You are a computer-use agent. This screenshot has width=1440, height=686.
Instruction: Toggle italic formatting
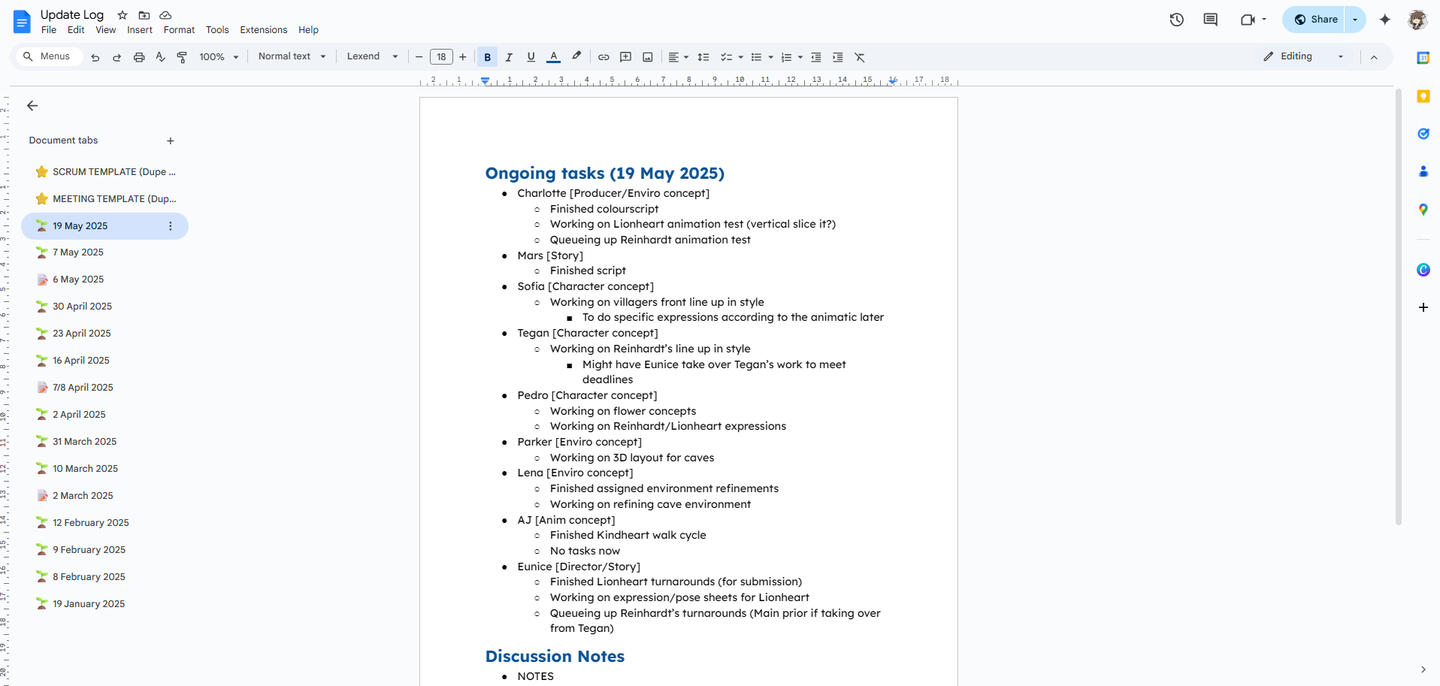(509, 57)
